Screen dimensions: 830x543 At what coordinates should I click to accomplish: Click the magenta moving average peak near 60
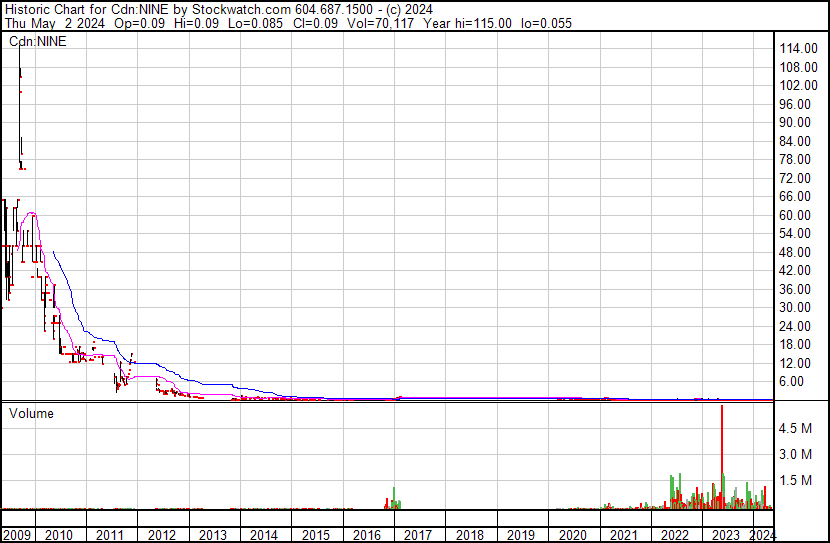33,213
